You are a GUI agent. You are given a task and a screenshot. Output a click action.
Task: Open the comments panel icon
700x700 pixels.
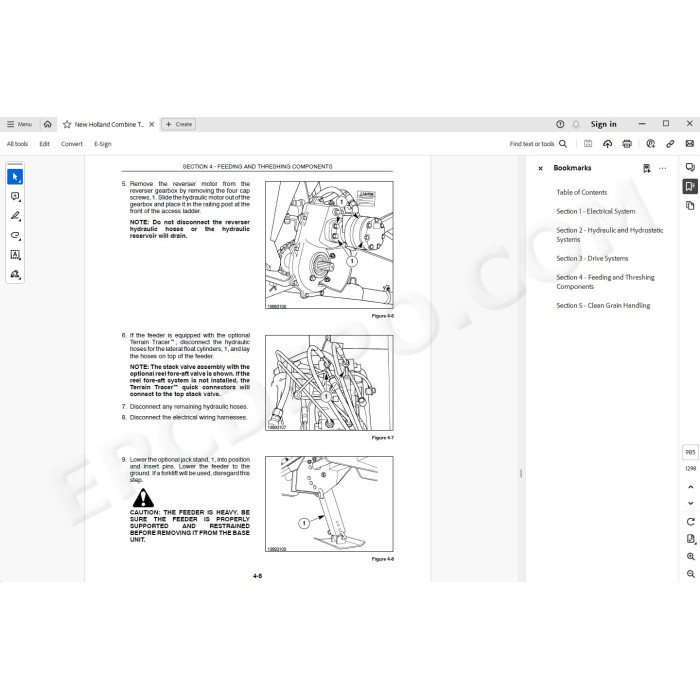(690, 167)
